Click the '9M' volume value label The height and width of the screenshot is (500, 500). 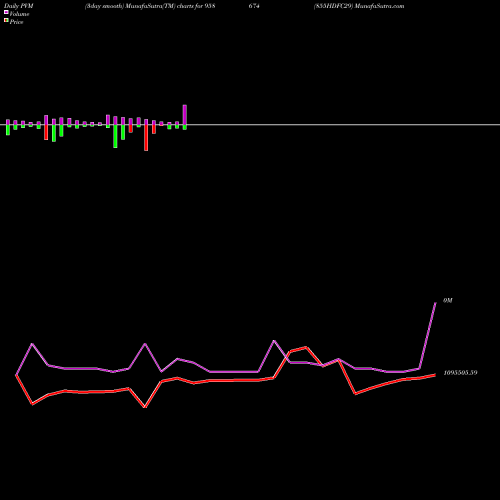(448, 301)
